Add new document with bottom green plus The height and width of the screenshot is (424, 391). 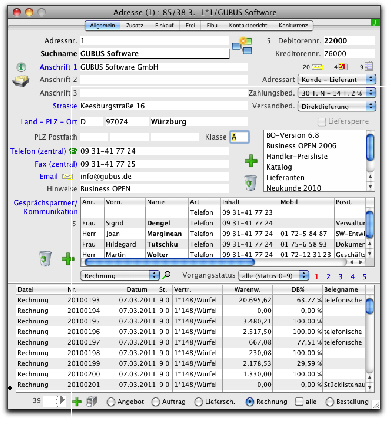point(77,401)
